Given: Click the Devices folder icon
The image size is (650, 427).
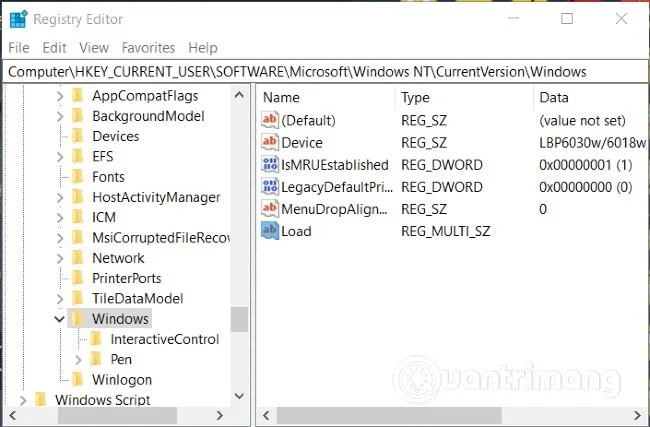Looking at the screenshot, I should click(x=78, y=136).
